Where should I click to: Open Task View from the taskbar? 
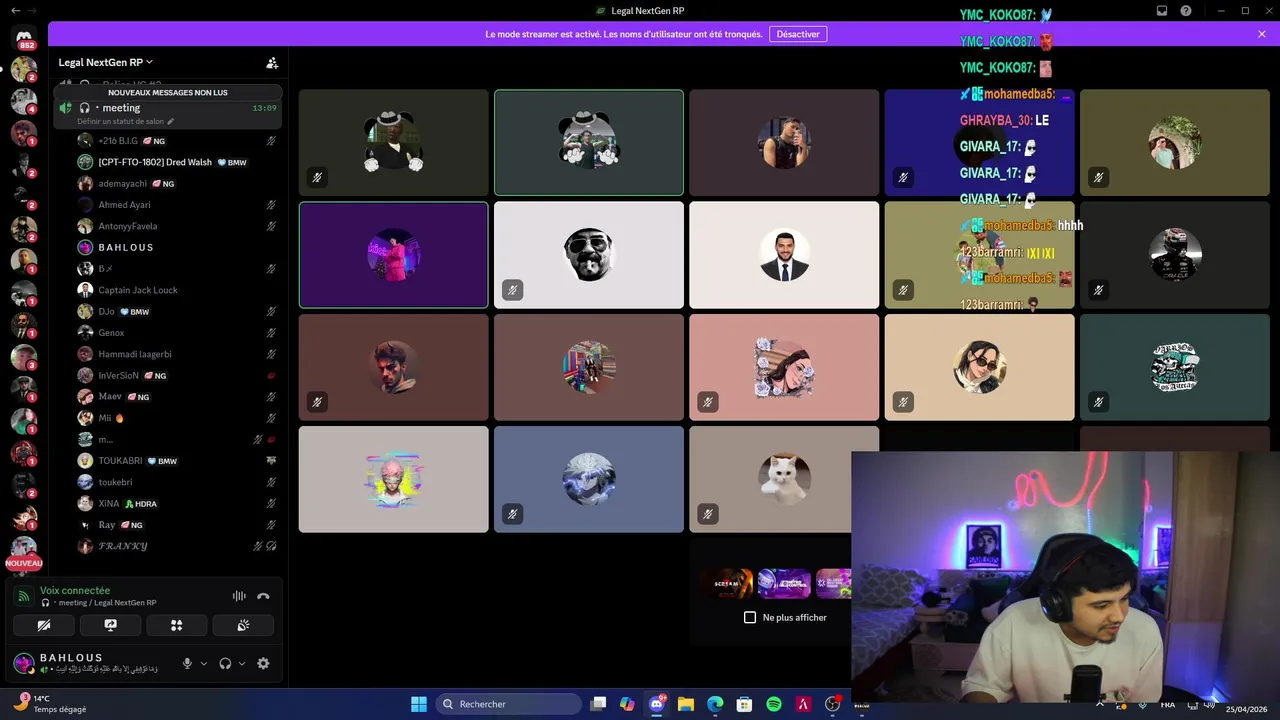pos(598,704)
